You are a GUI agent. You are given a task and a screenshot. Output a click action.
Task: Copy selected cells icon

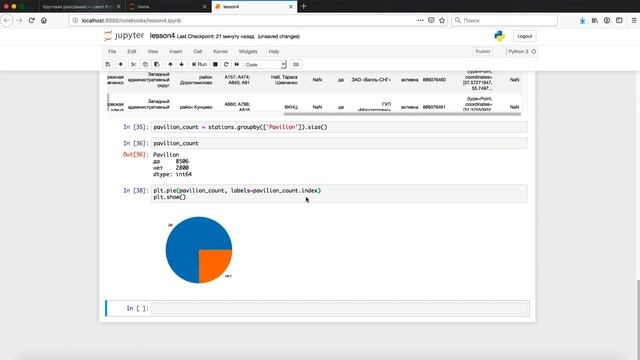click(x=145, y=64)
